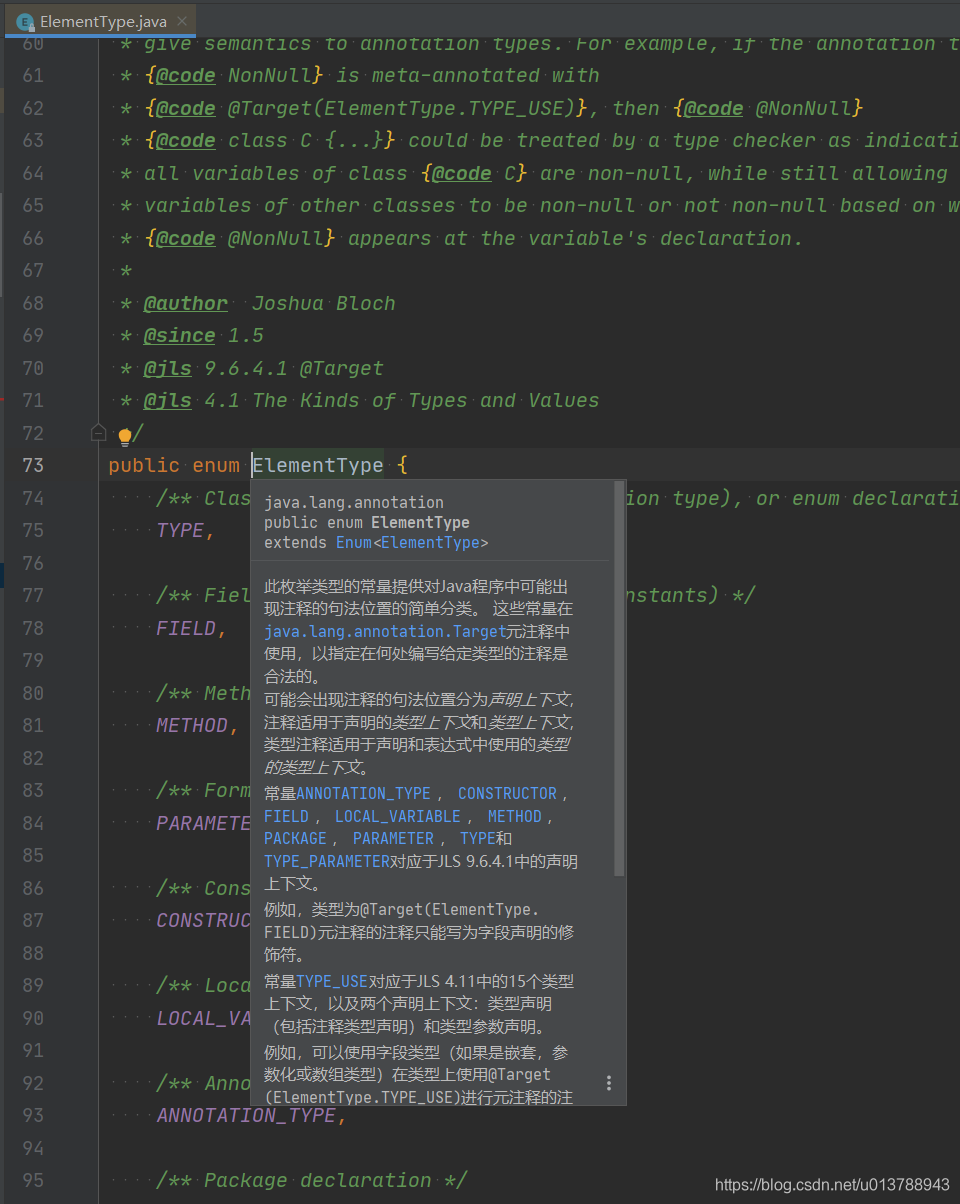This screenshot has height=1204, width=960.
Task: Click the @author tag on line 68
Action: coord(186,303)
